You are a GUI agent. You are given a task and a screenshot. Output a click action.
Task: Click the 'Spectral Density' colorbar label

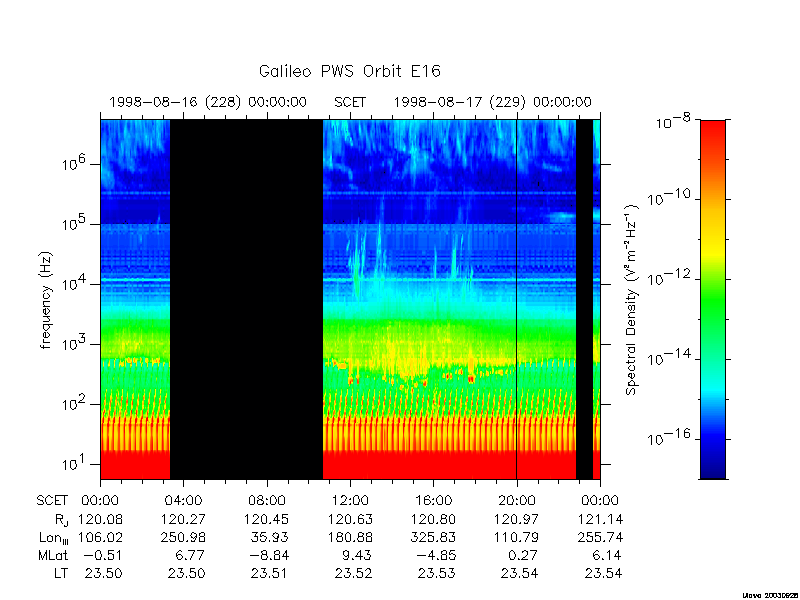(632, 299)
